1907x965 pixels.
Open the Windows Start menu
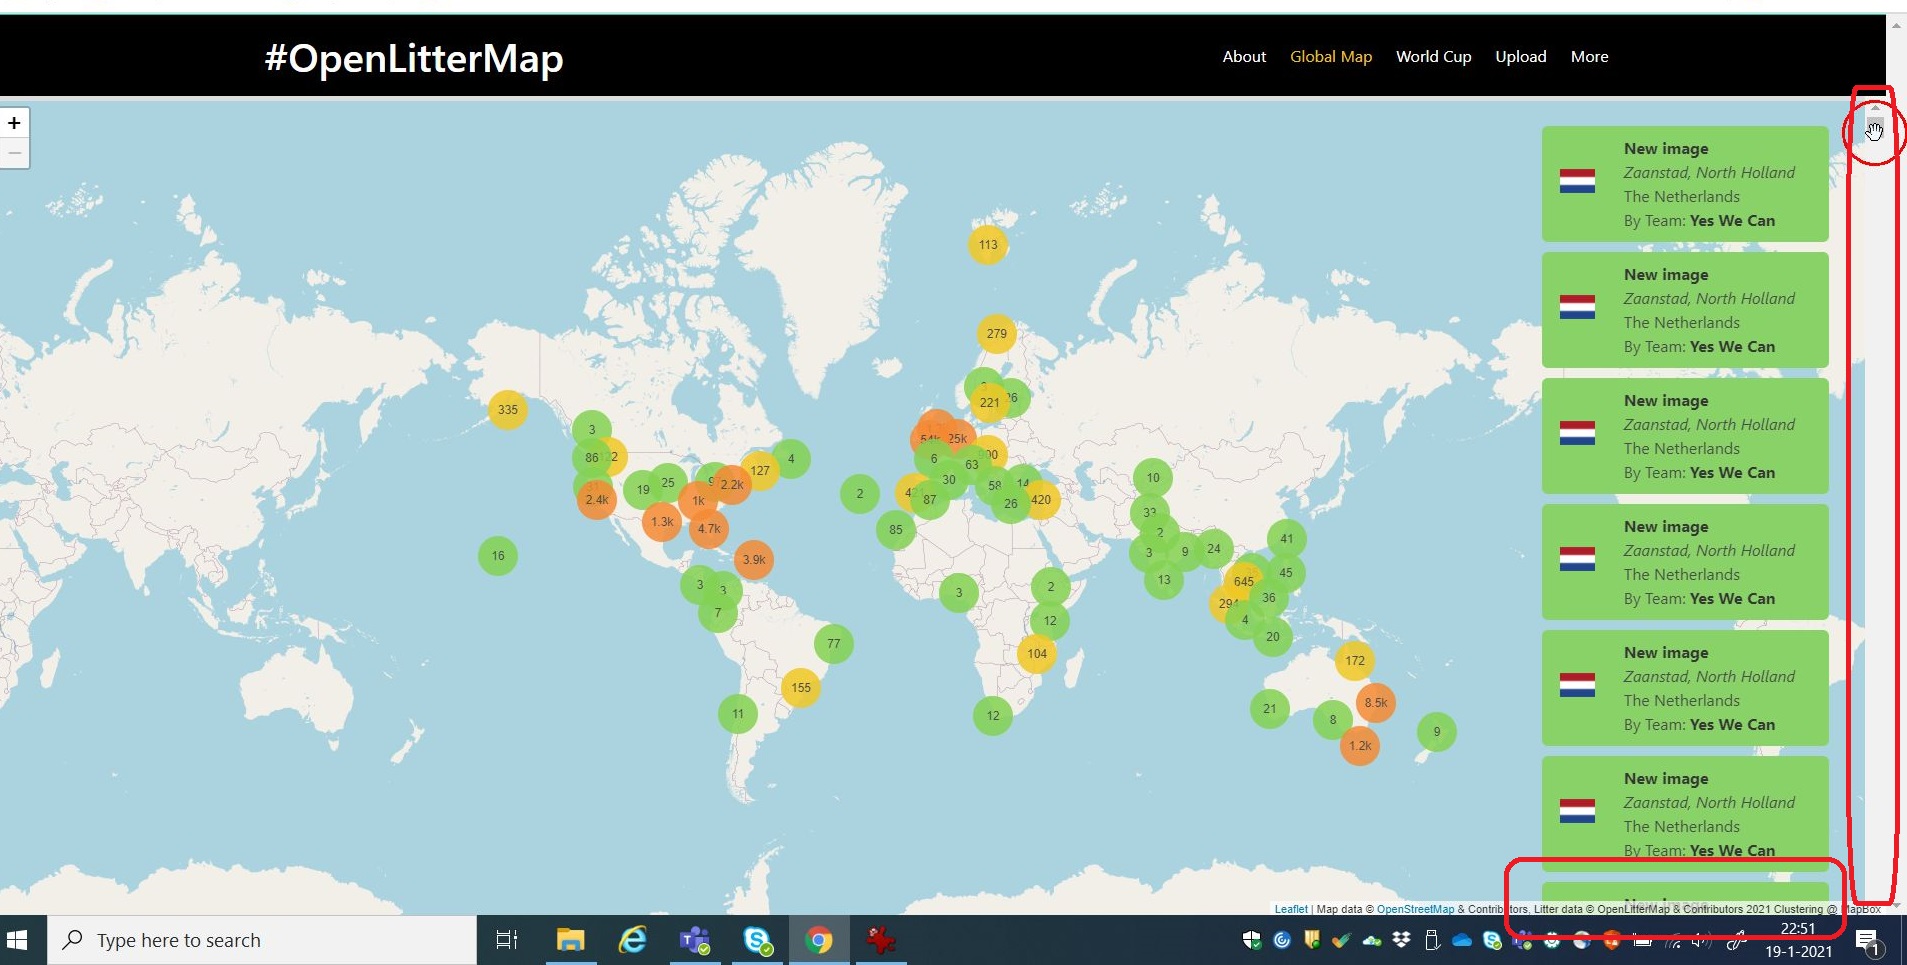tap(17, 940)
